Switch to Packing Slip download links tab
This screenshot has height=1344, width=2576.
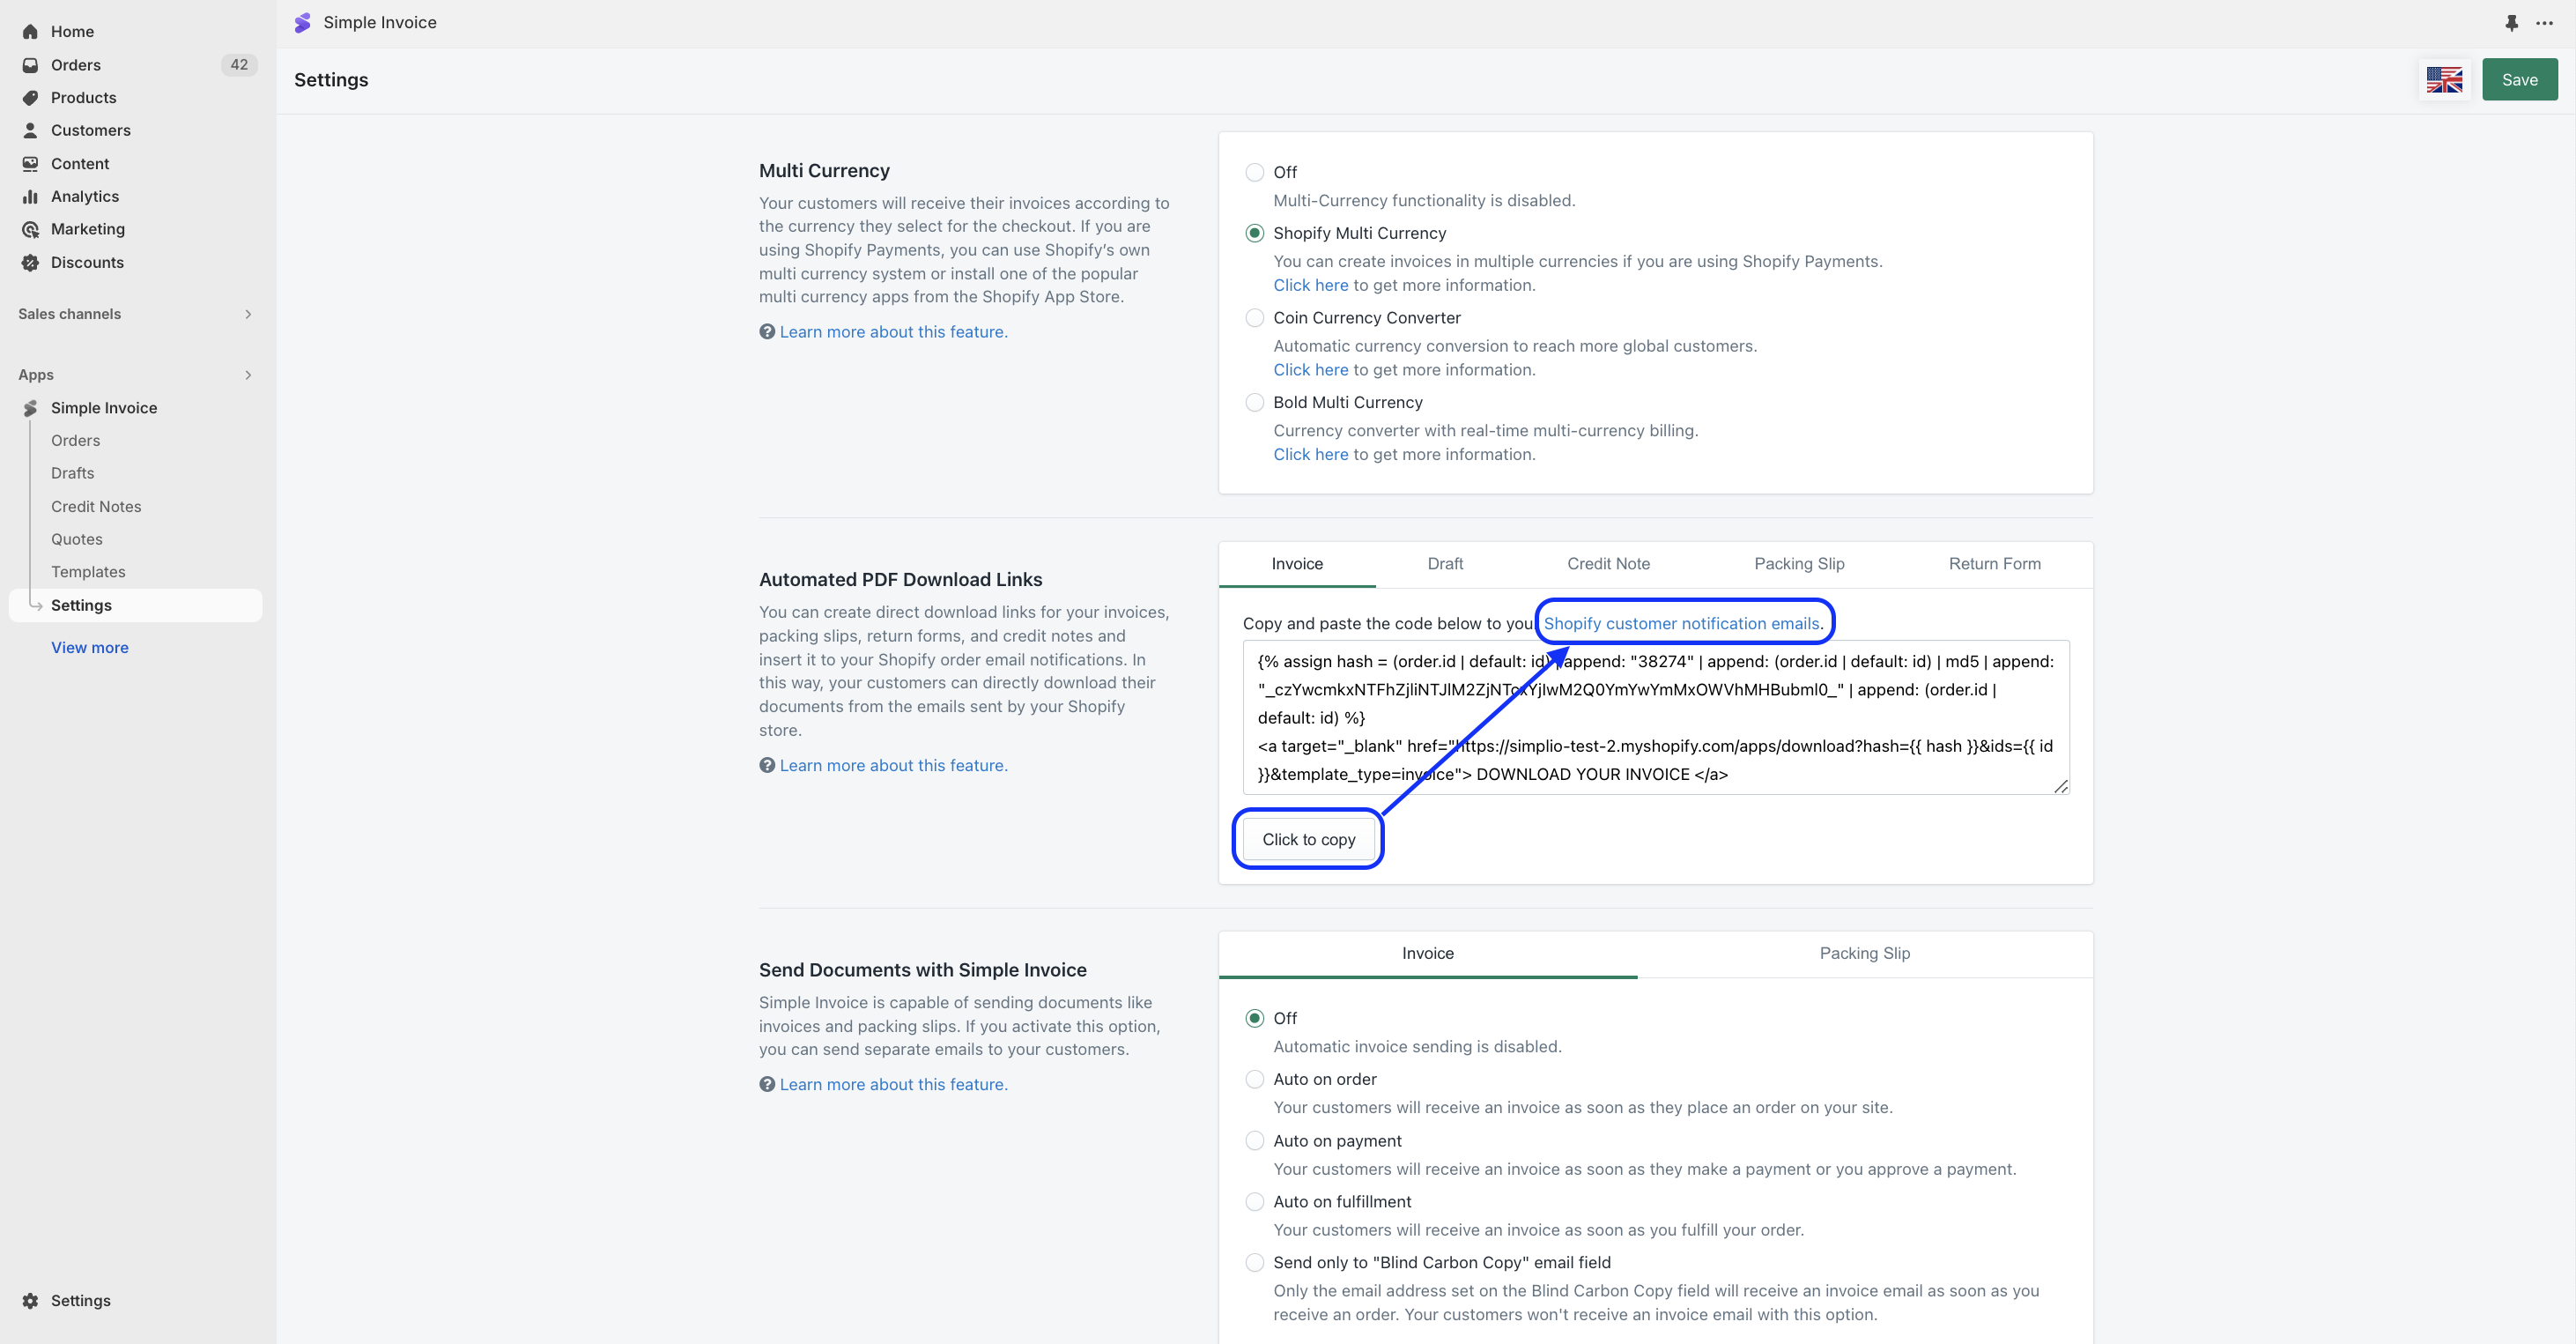click(1798, 564)
